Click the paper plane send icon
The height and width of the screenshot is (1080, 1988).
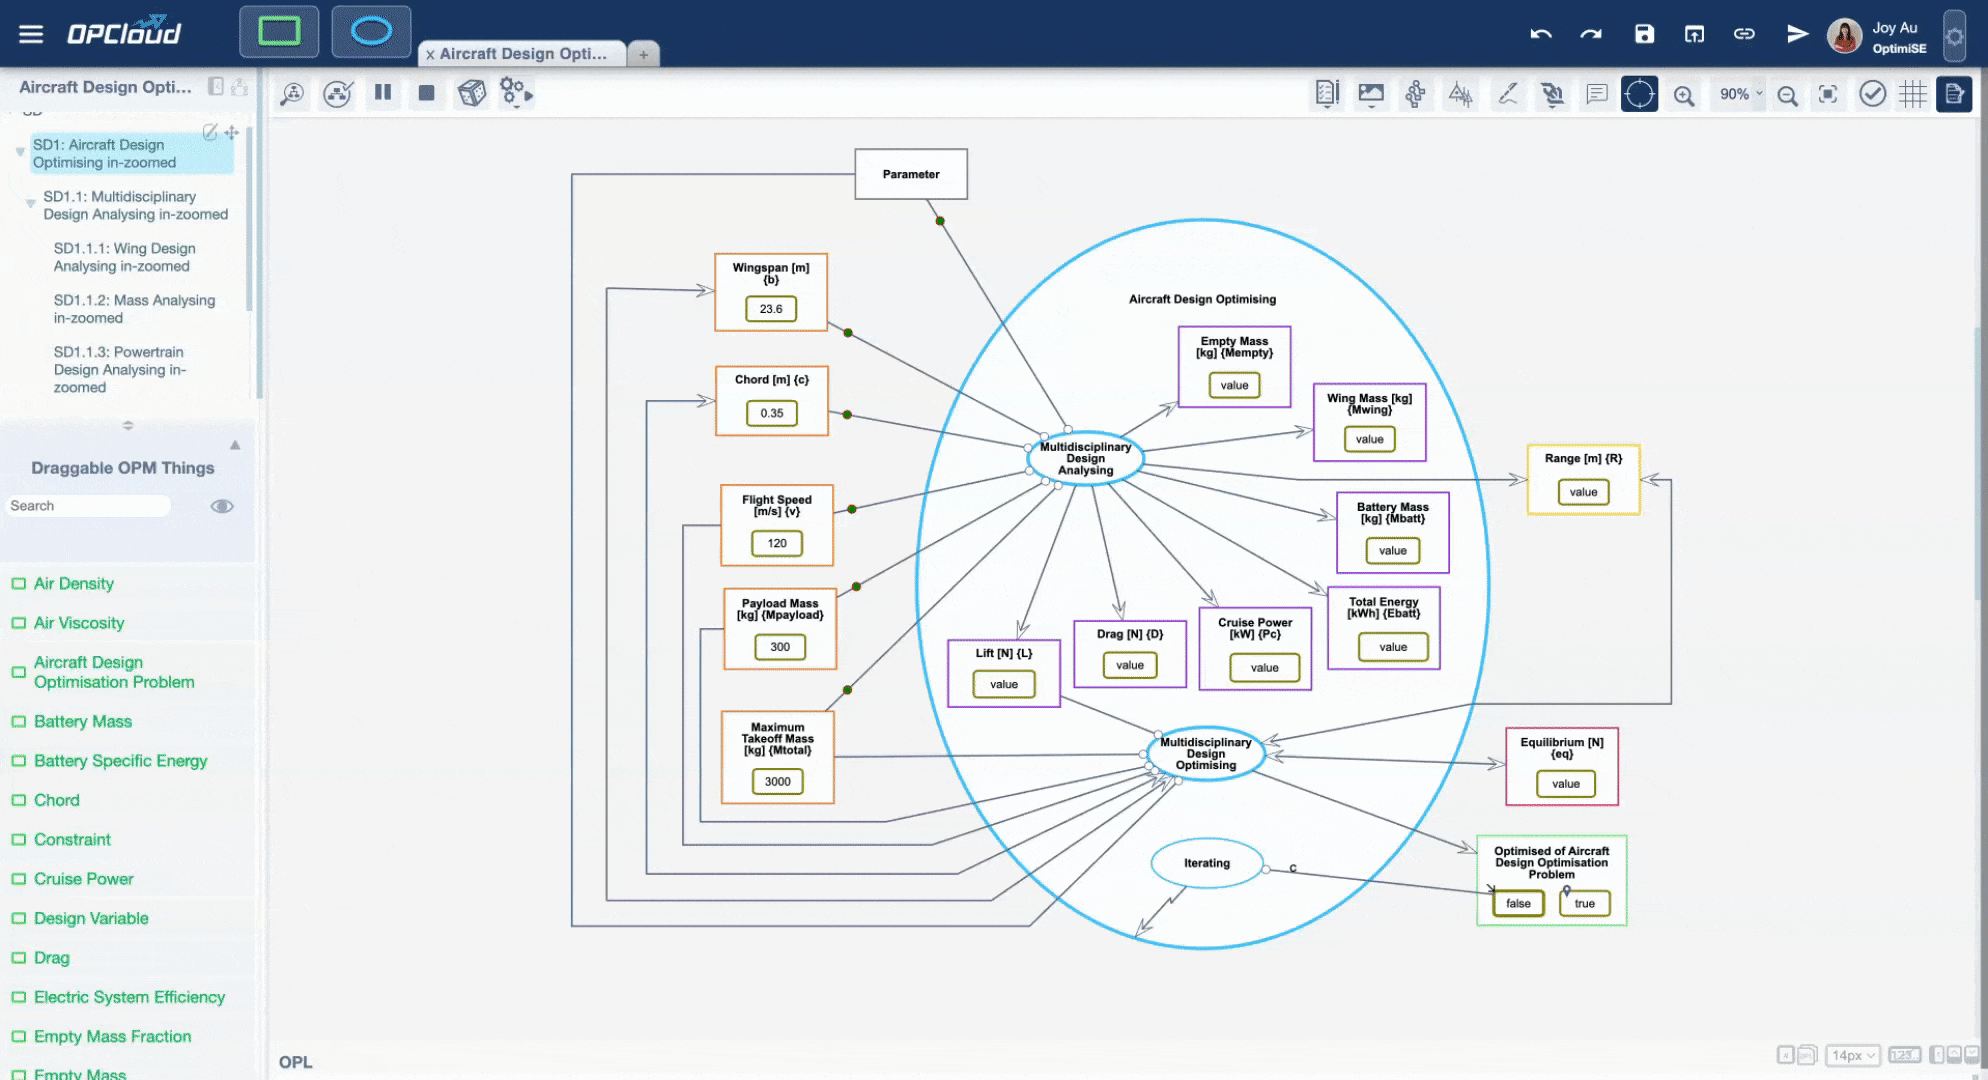[1797, 34]
